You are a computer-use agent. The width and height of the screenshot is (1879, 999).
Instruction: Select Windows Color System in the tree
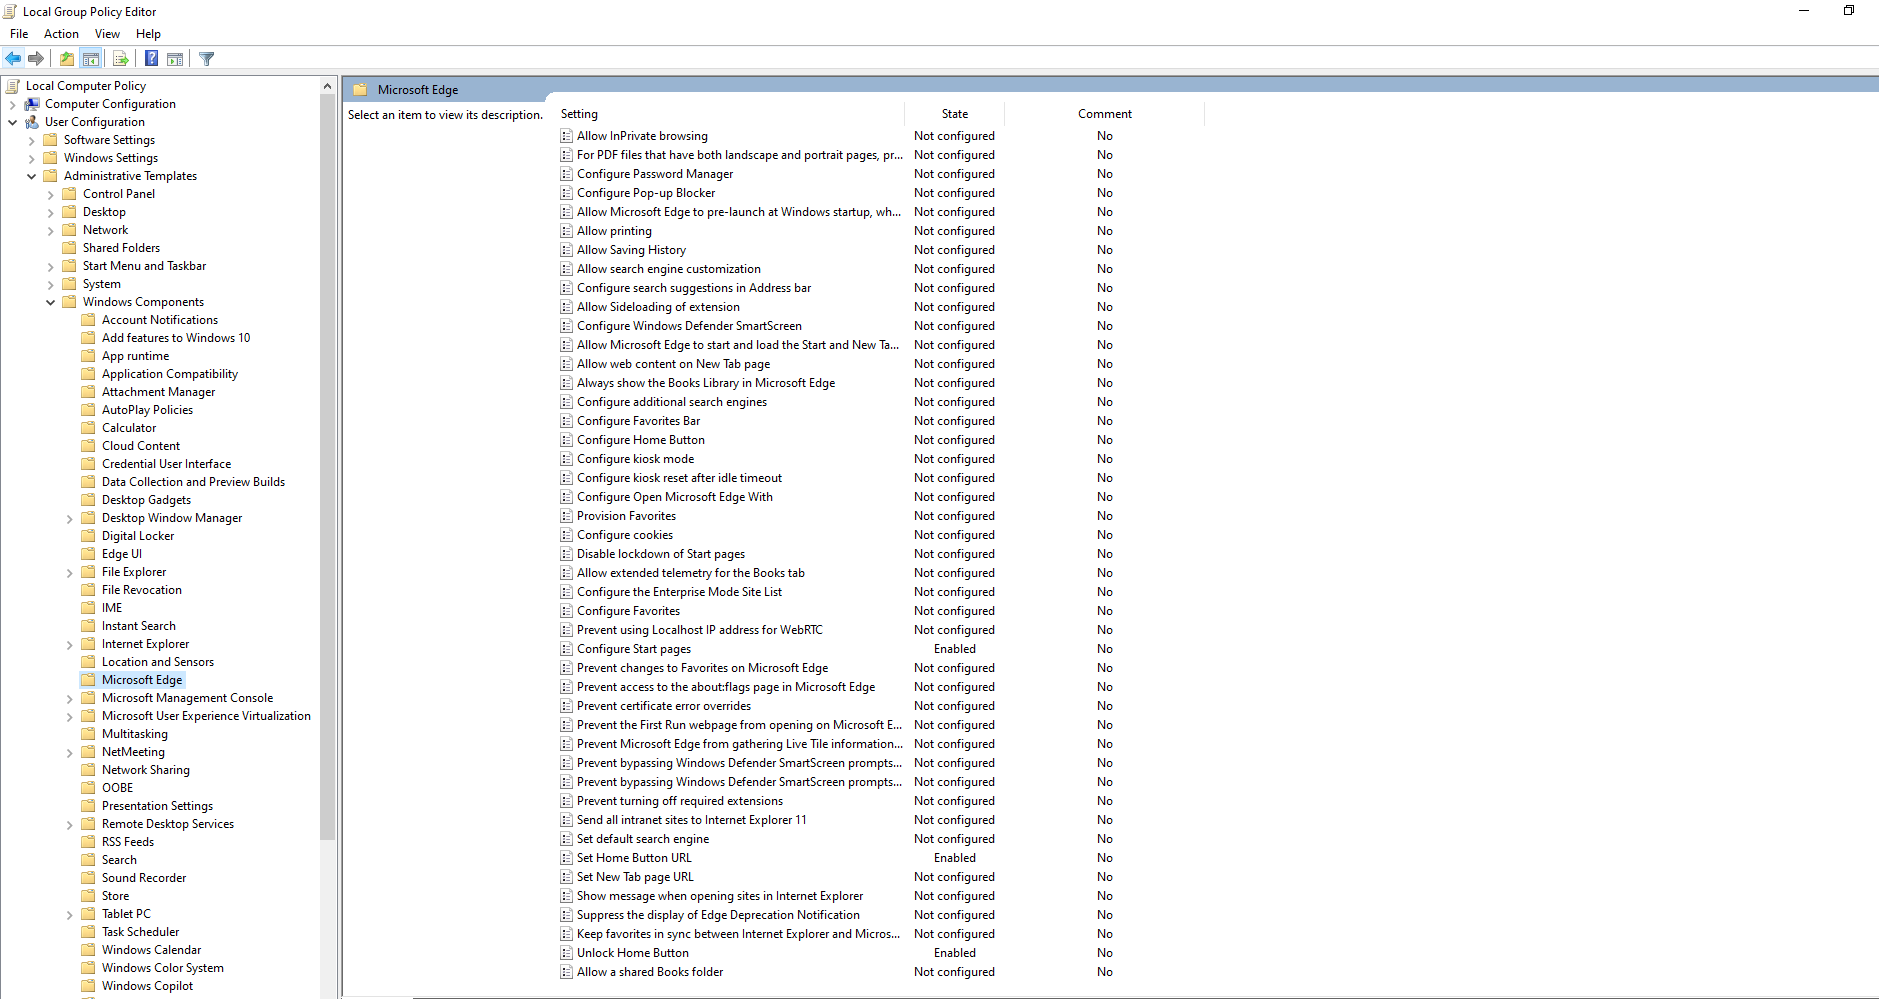(x=163, y=968)
